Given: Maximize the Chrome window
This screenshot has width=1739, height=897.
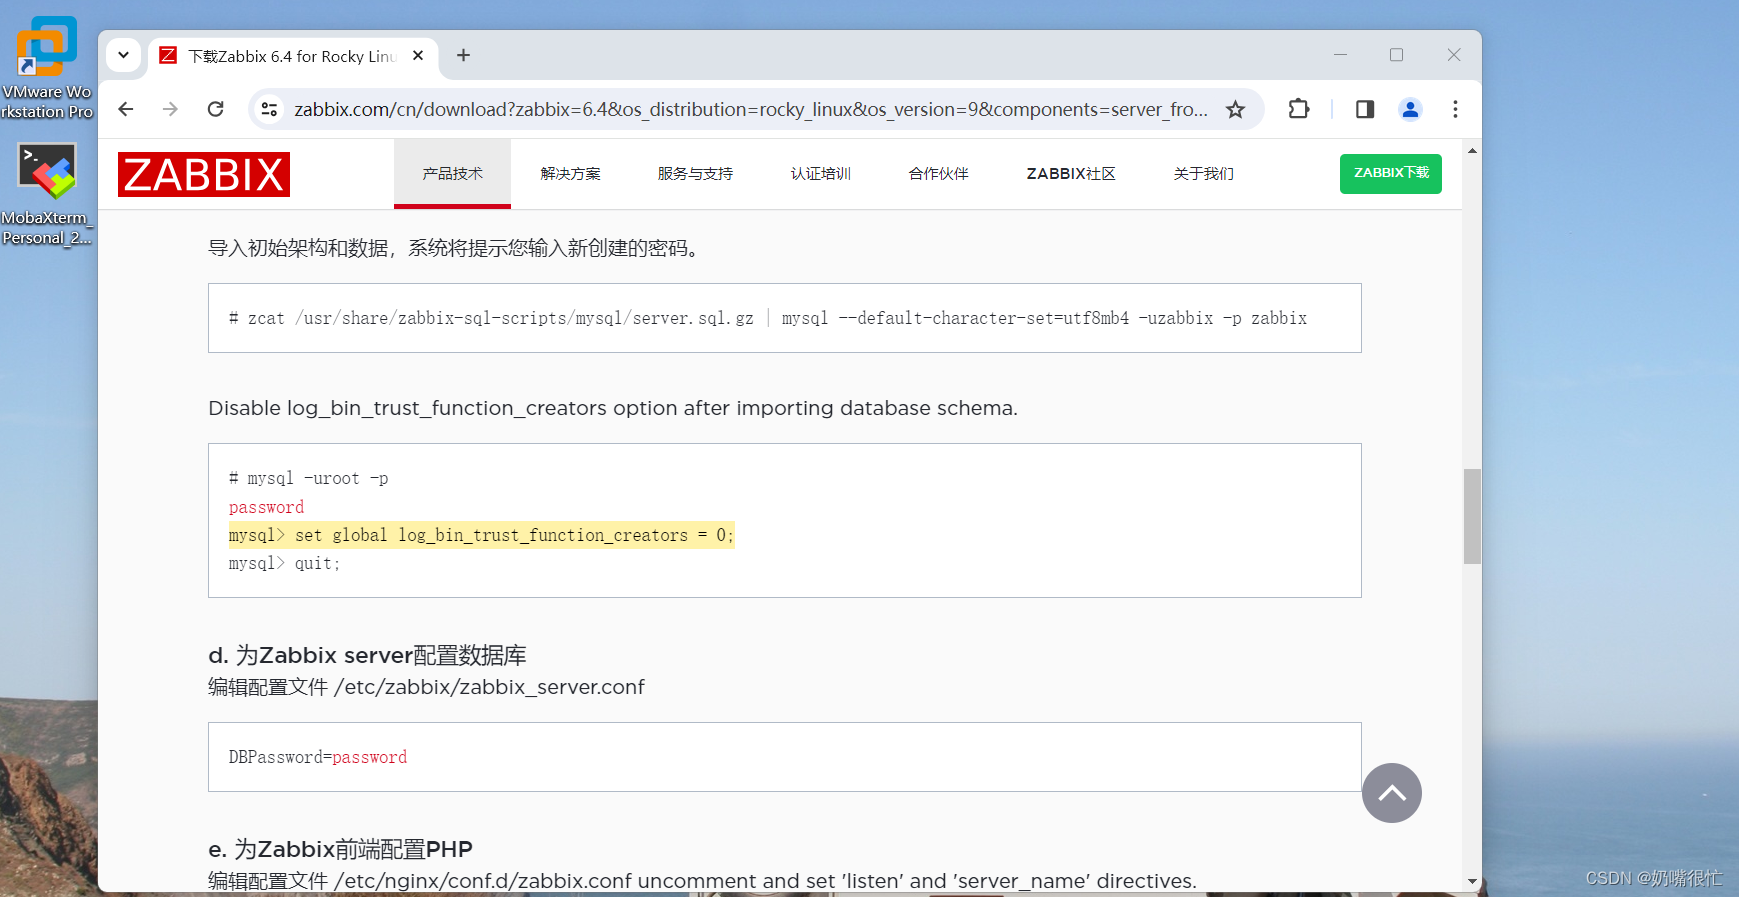Looking at the screenshot, I should (1396, 55).
